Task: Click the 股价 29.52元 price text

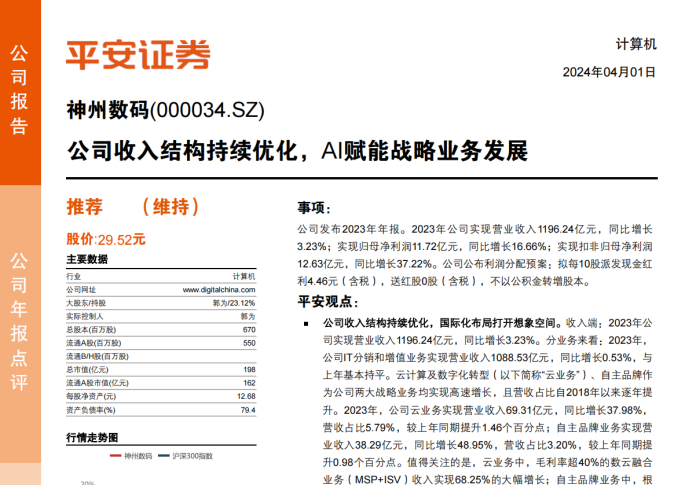Action: click(106, 239)
